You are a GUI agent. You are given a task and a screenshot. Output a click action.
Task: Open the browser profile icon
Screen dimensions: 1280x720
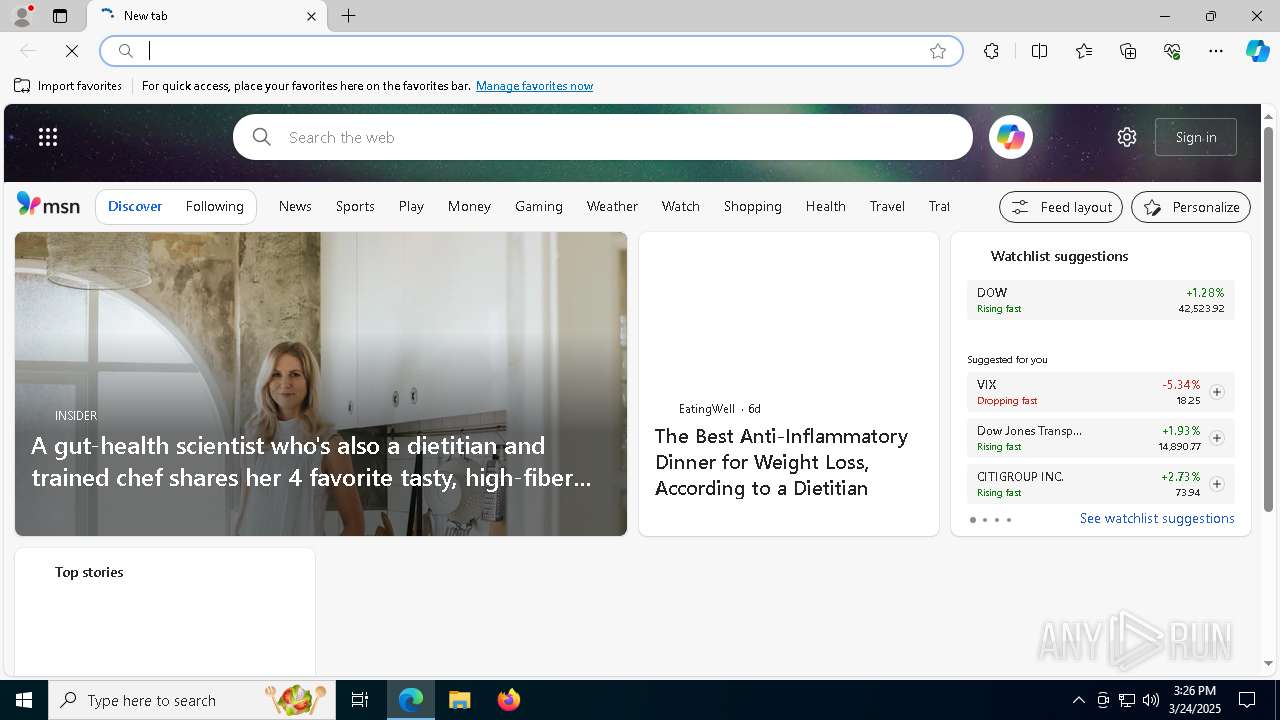(21, 16)
